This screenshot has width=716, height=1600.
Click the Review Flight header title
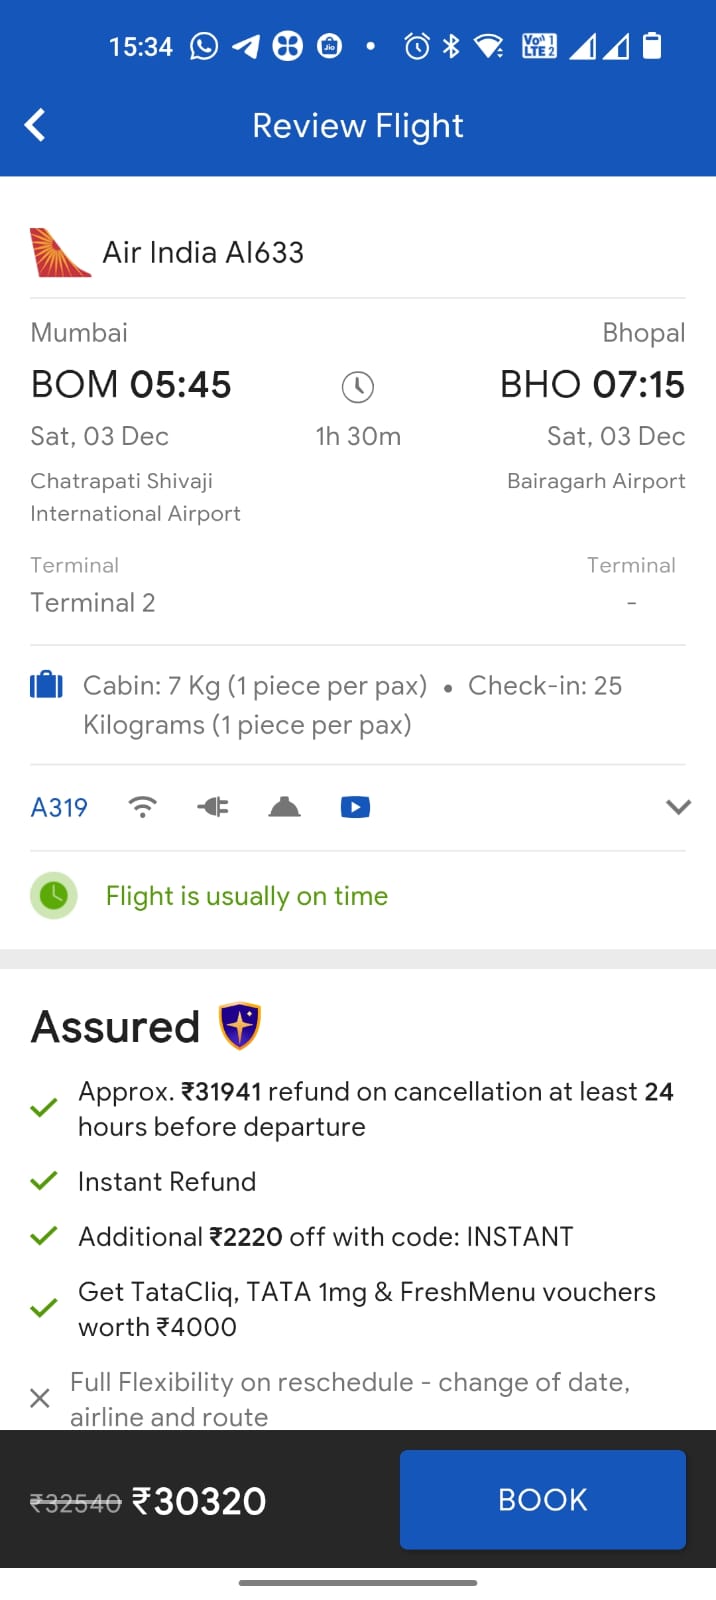point(358,126)
